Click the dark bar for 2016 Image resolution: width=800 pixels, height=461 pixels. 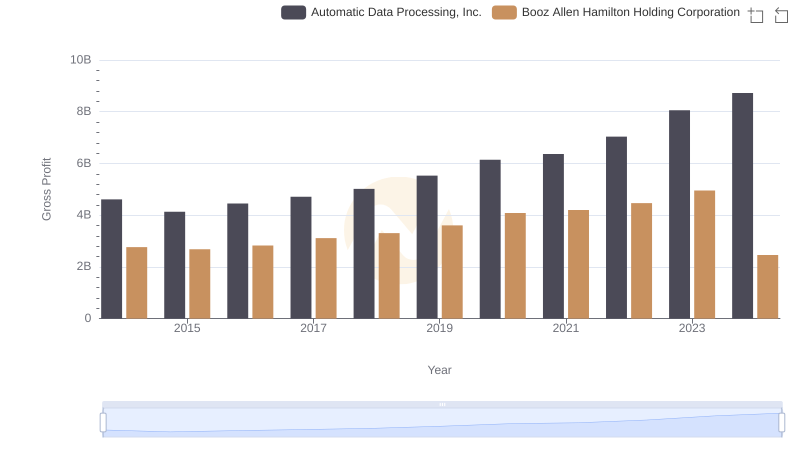(238, 261)
